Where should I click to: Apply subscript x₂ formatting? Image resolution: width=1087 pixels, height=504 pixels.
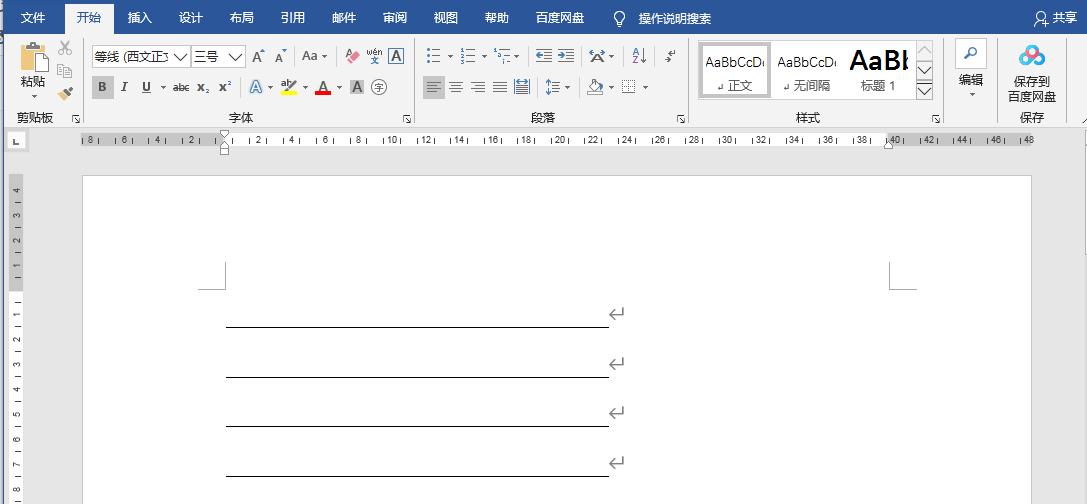202,87
